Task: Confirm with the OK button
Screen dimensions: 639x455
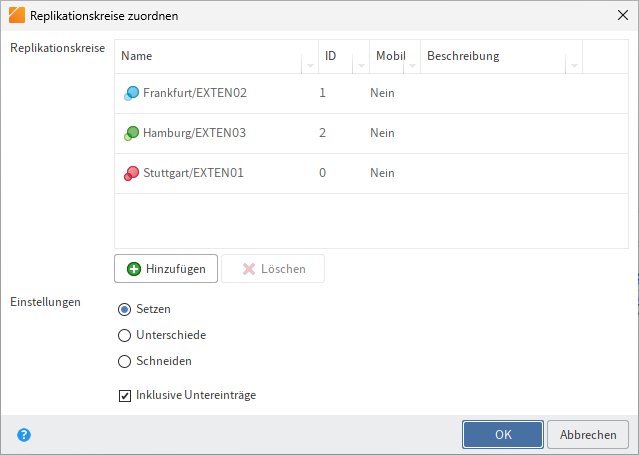Action: pos(502,435)
